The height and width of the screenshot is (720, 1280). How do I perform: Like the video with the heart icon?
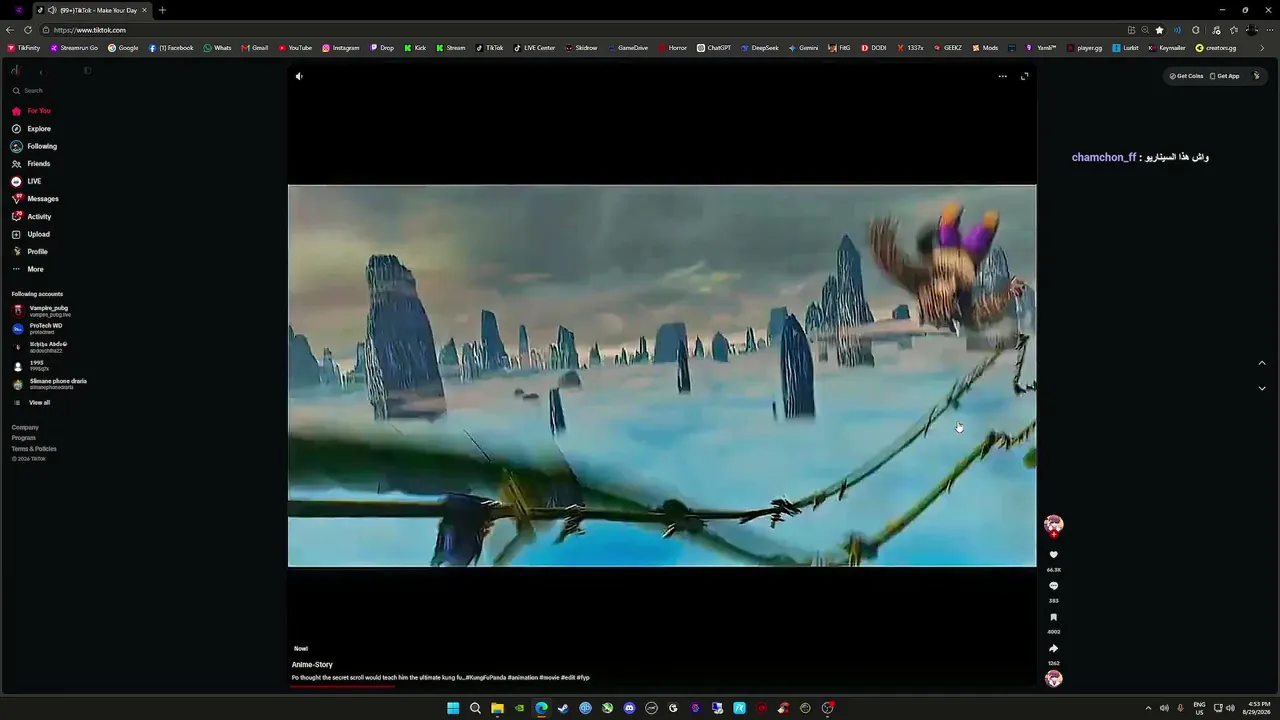point(1053,555)
